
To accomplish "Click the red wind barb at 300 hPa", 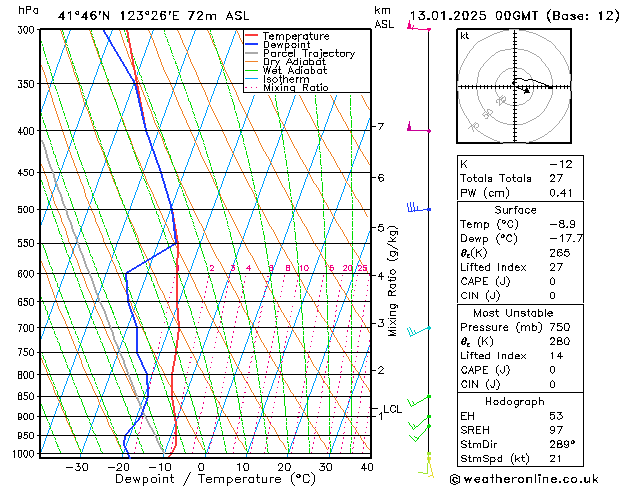I will click(x=418, y=27).
